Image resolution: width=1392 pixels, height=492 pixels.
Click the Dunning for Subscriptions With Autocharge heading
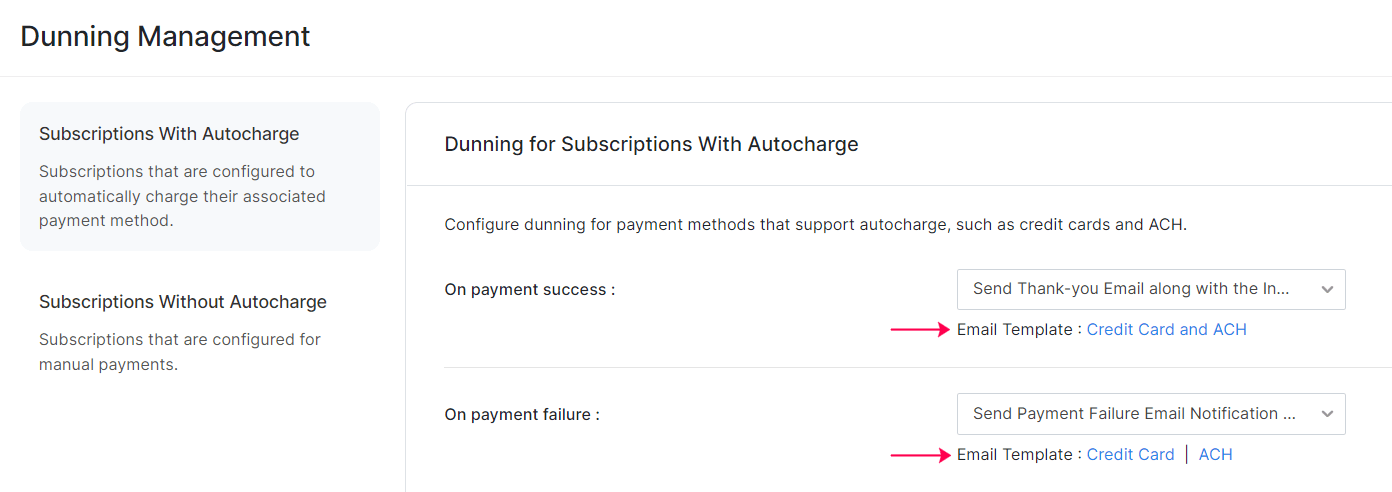pyautogui.click(x=651, y=144)
